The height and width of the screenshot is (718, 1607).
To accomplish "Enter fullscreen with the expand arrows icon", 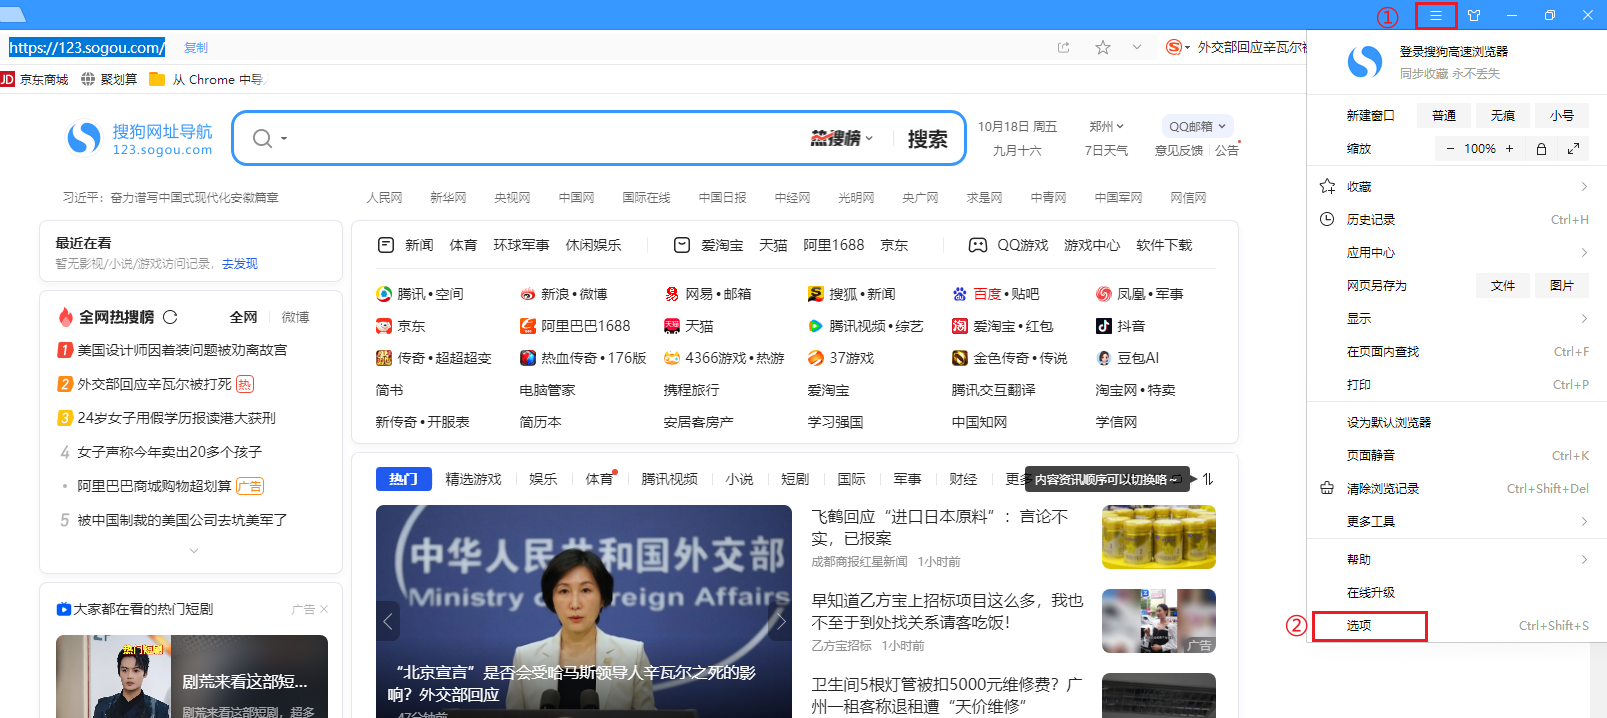I will click(x=1573, y=149).
